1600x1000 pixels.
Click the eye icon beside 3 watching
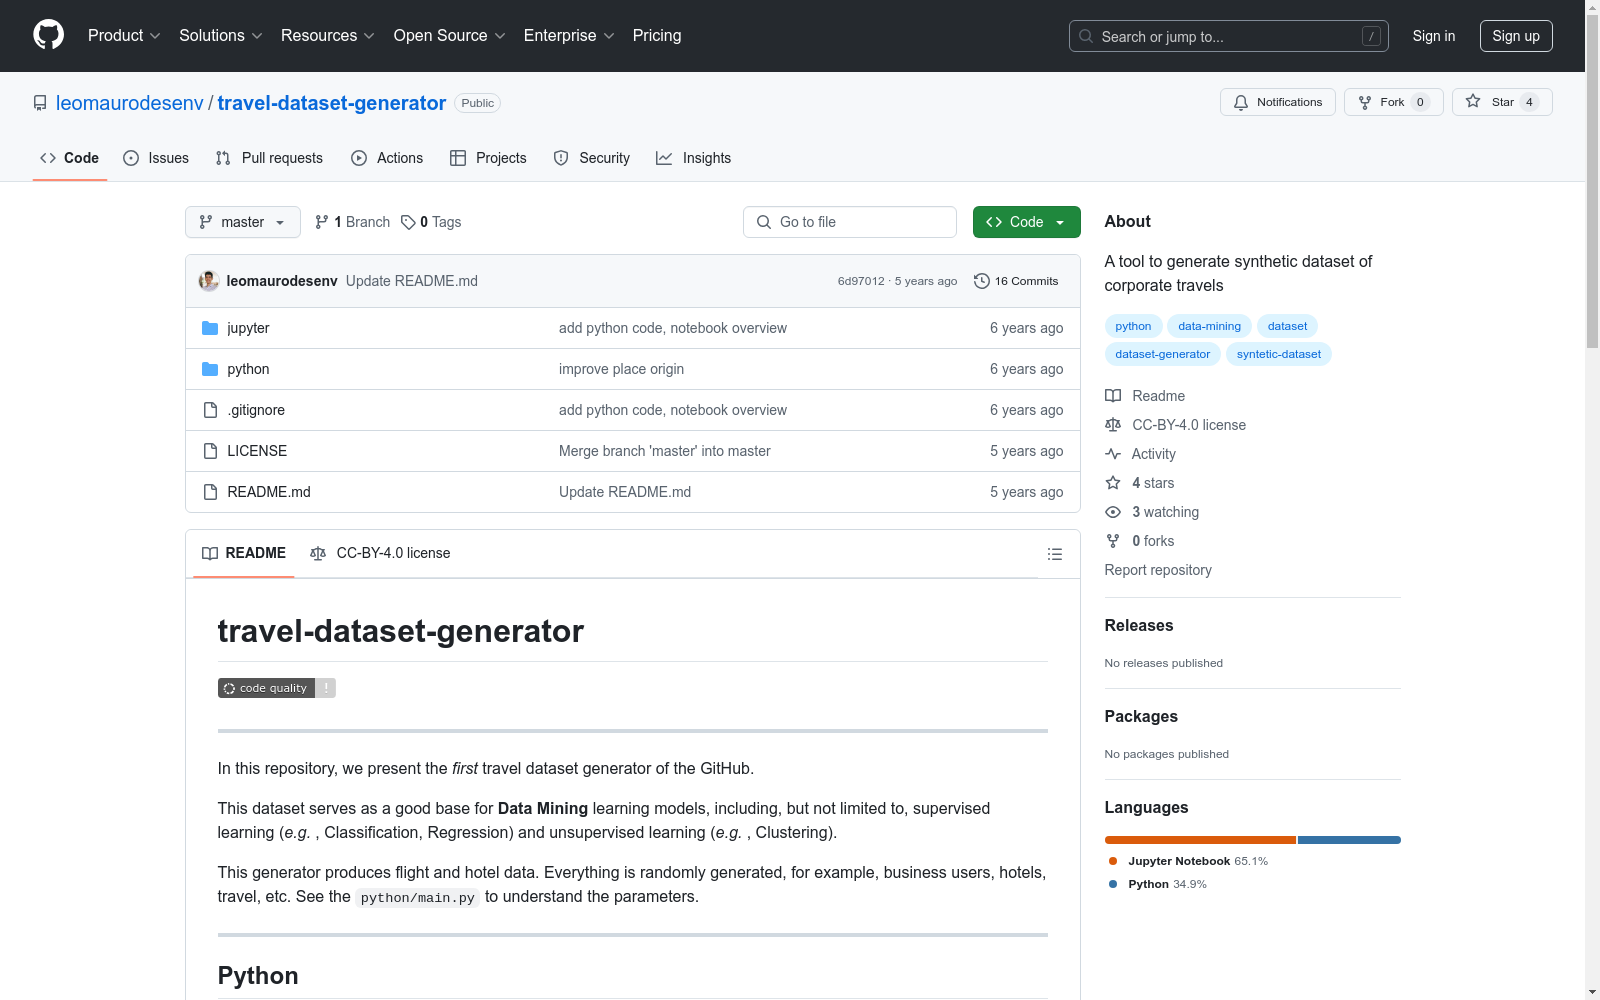click(1113, 512)
